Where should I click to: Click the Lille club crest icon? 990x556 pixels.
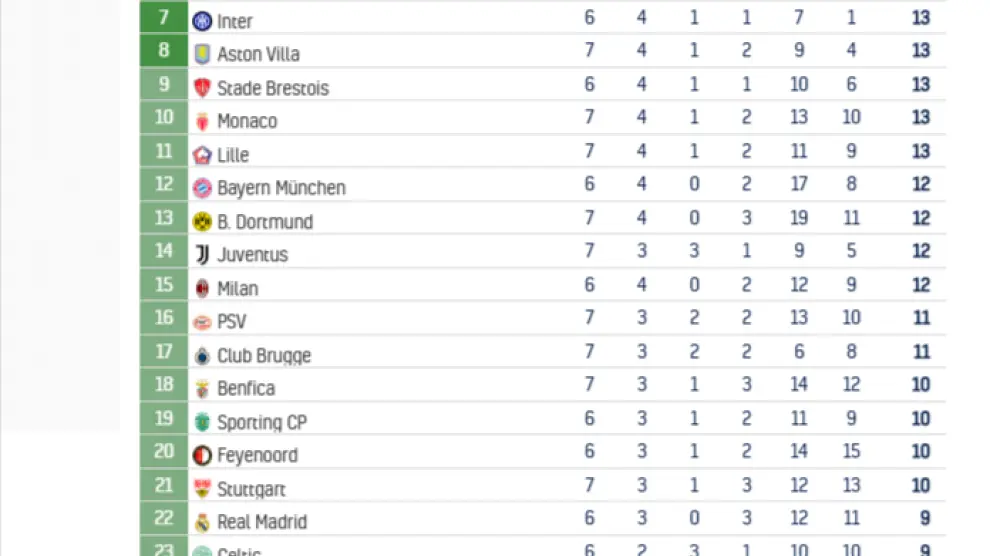pyautogui.click(x=202, y=155)
